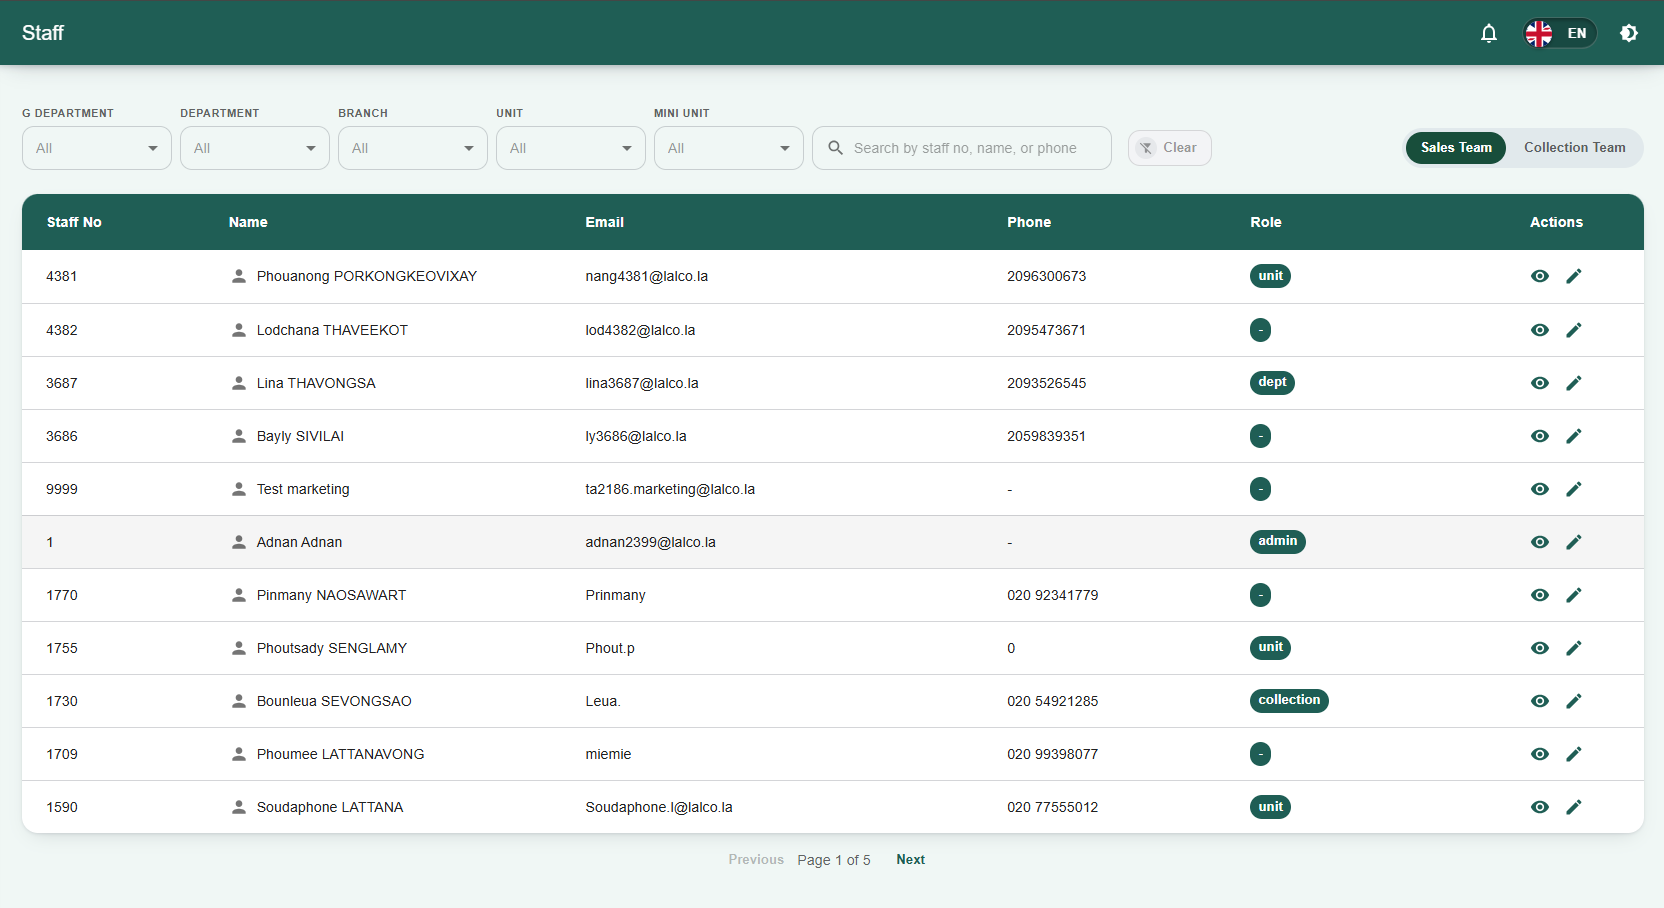
Task: Edit staff Lina THAVONGSA
Action: coord(1574,383)
